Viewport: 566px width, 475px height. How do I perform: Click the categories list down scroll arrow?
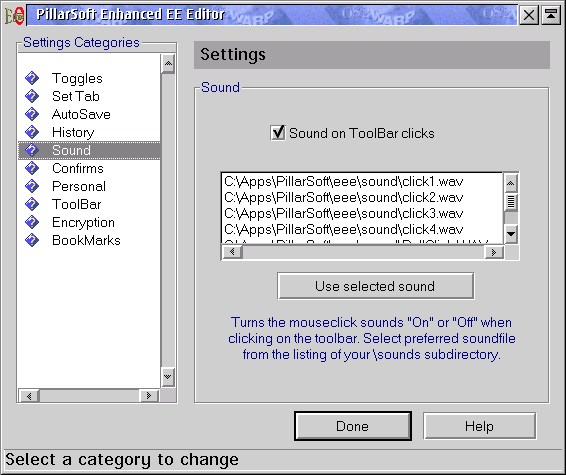pos(168,377)
